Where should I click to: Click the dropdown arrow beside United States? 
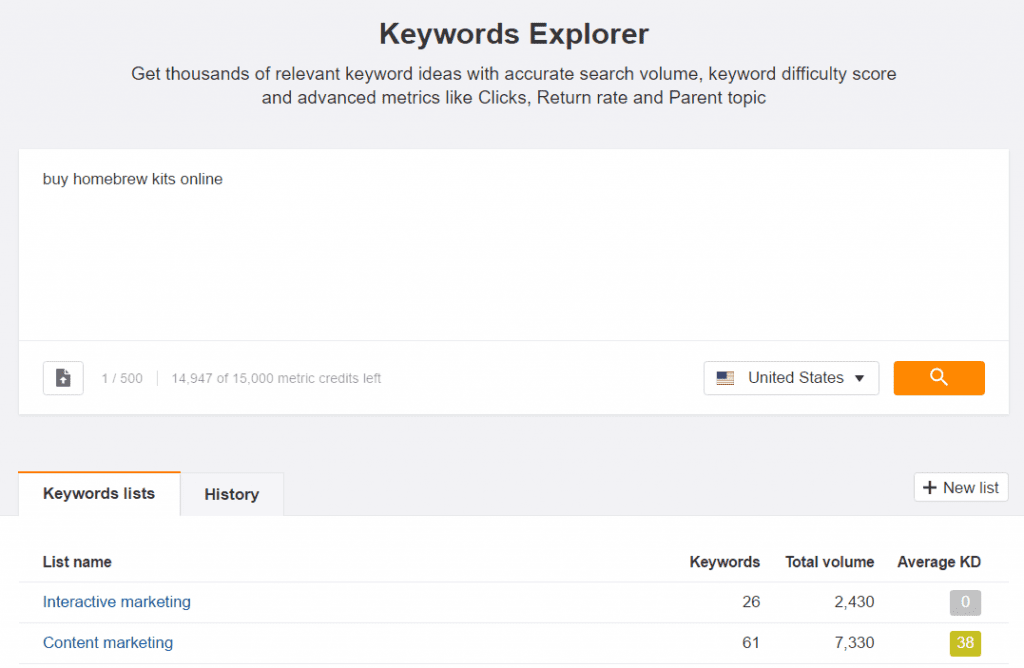859,378
